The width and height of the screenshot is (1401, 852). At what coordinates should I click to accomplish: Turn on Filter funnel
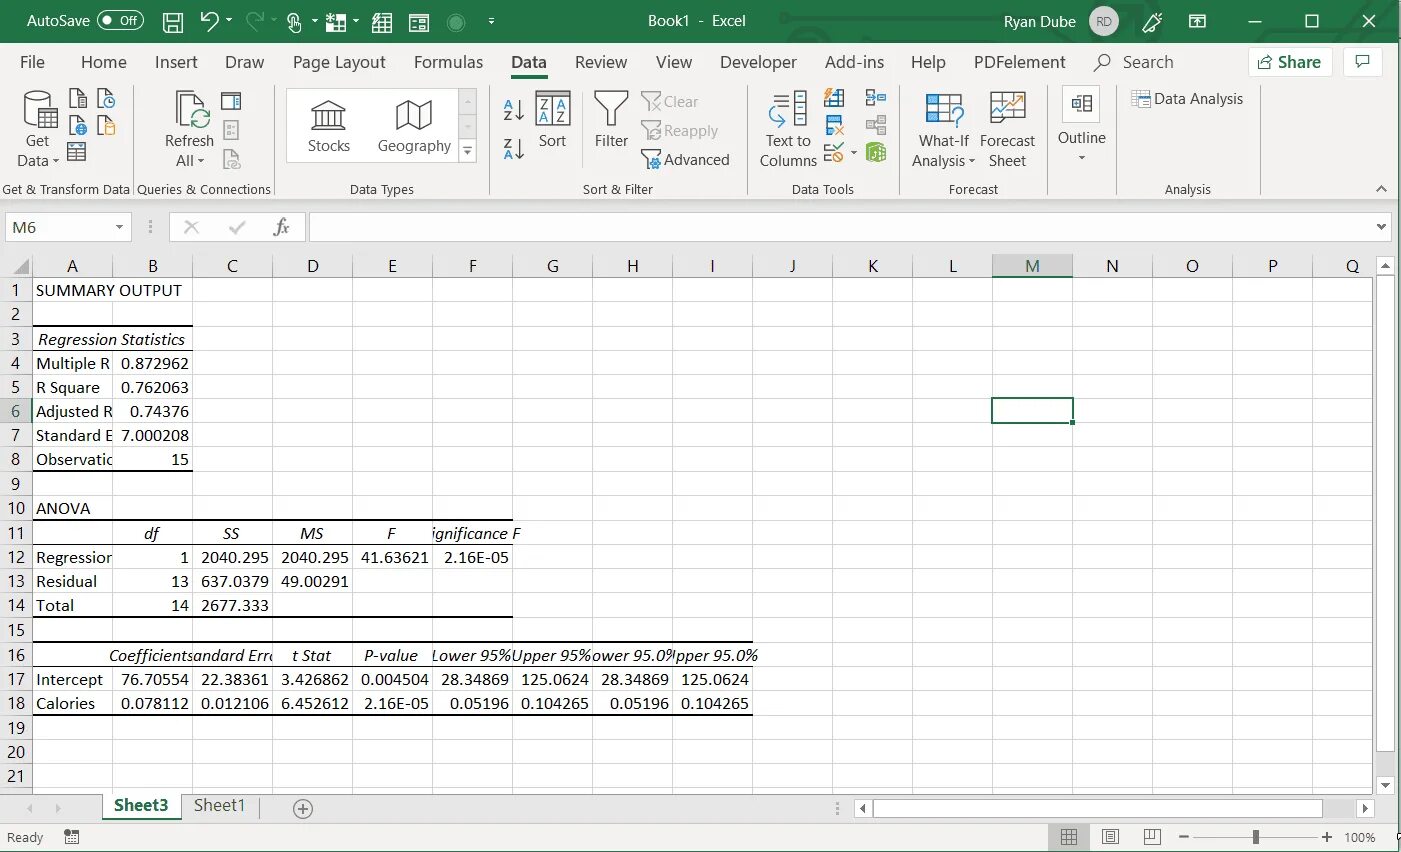point(611,119)
